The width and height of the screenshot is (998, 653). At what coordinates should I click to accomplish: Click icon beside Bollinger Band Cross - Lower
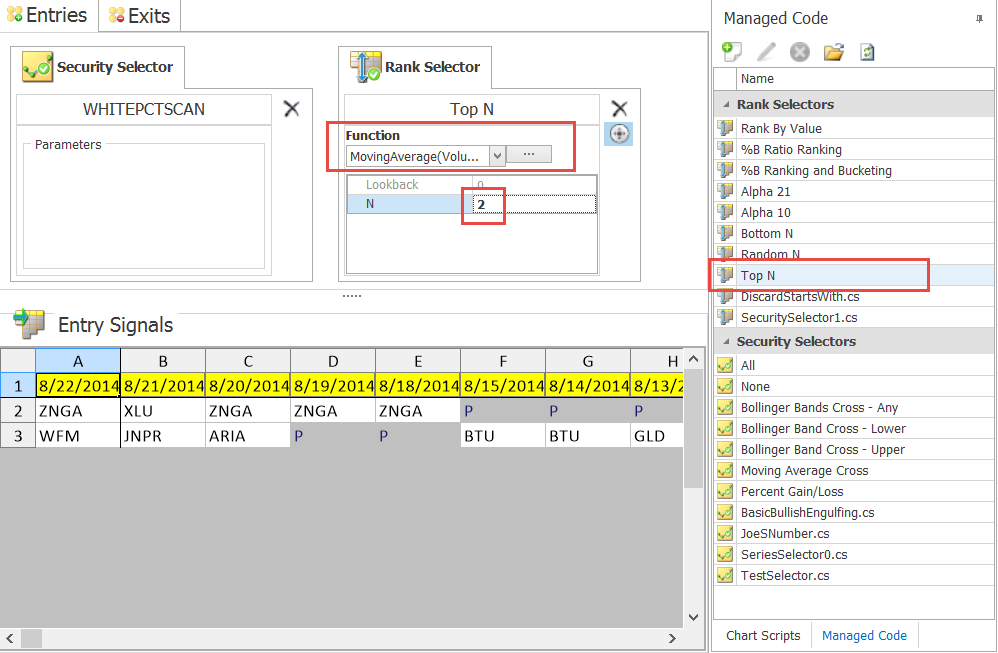click(725, 428)
